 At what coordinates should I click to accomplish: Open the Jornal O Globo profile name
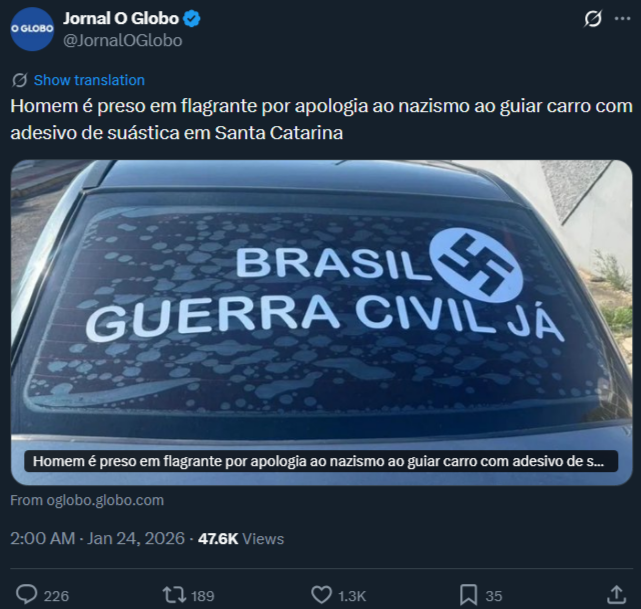(121, 19)
